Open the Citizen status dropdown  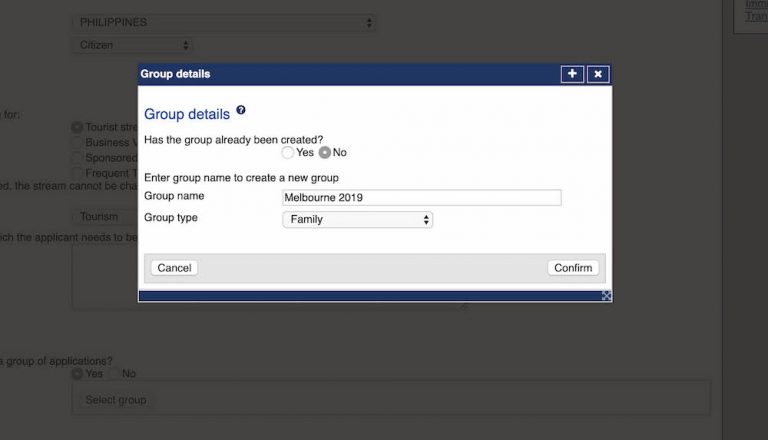click(134, 45)
